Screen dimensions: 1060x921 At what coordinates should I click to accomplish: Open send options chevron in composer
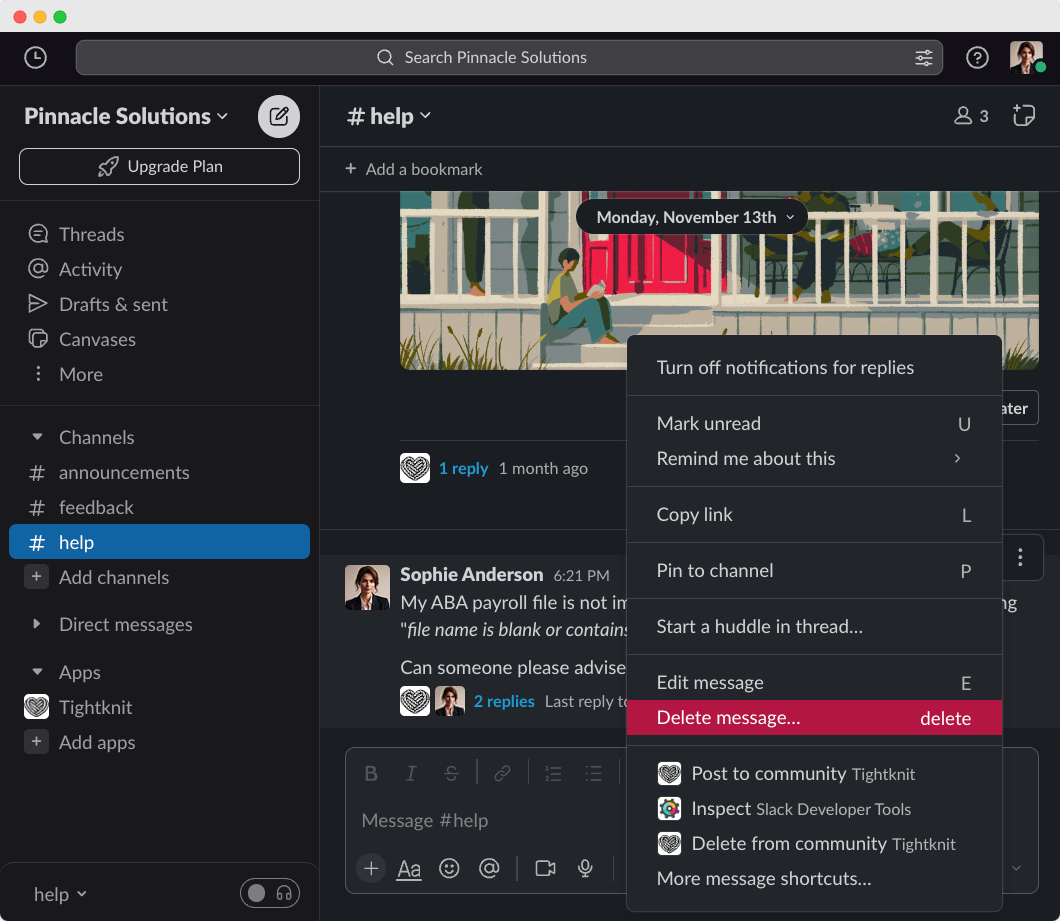click(1016, 868)
